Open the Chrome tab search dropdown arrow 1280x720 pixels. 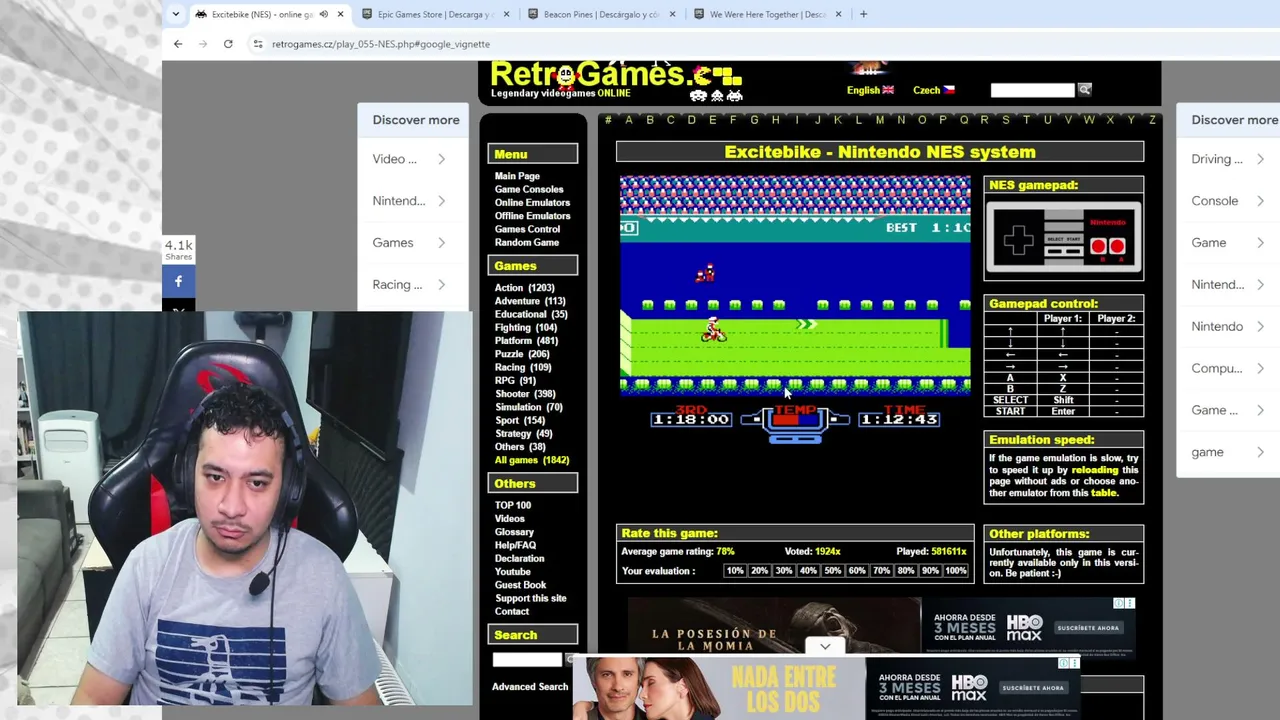coord(176,14)
